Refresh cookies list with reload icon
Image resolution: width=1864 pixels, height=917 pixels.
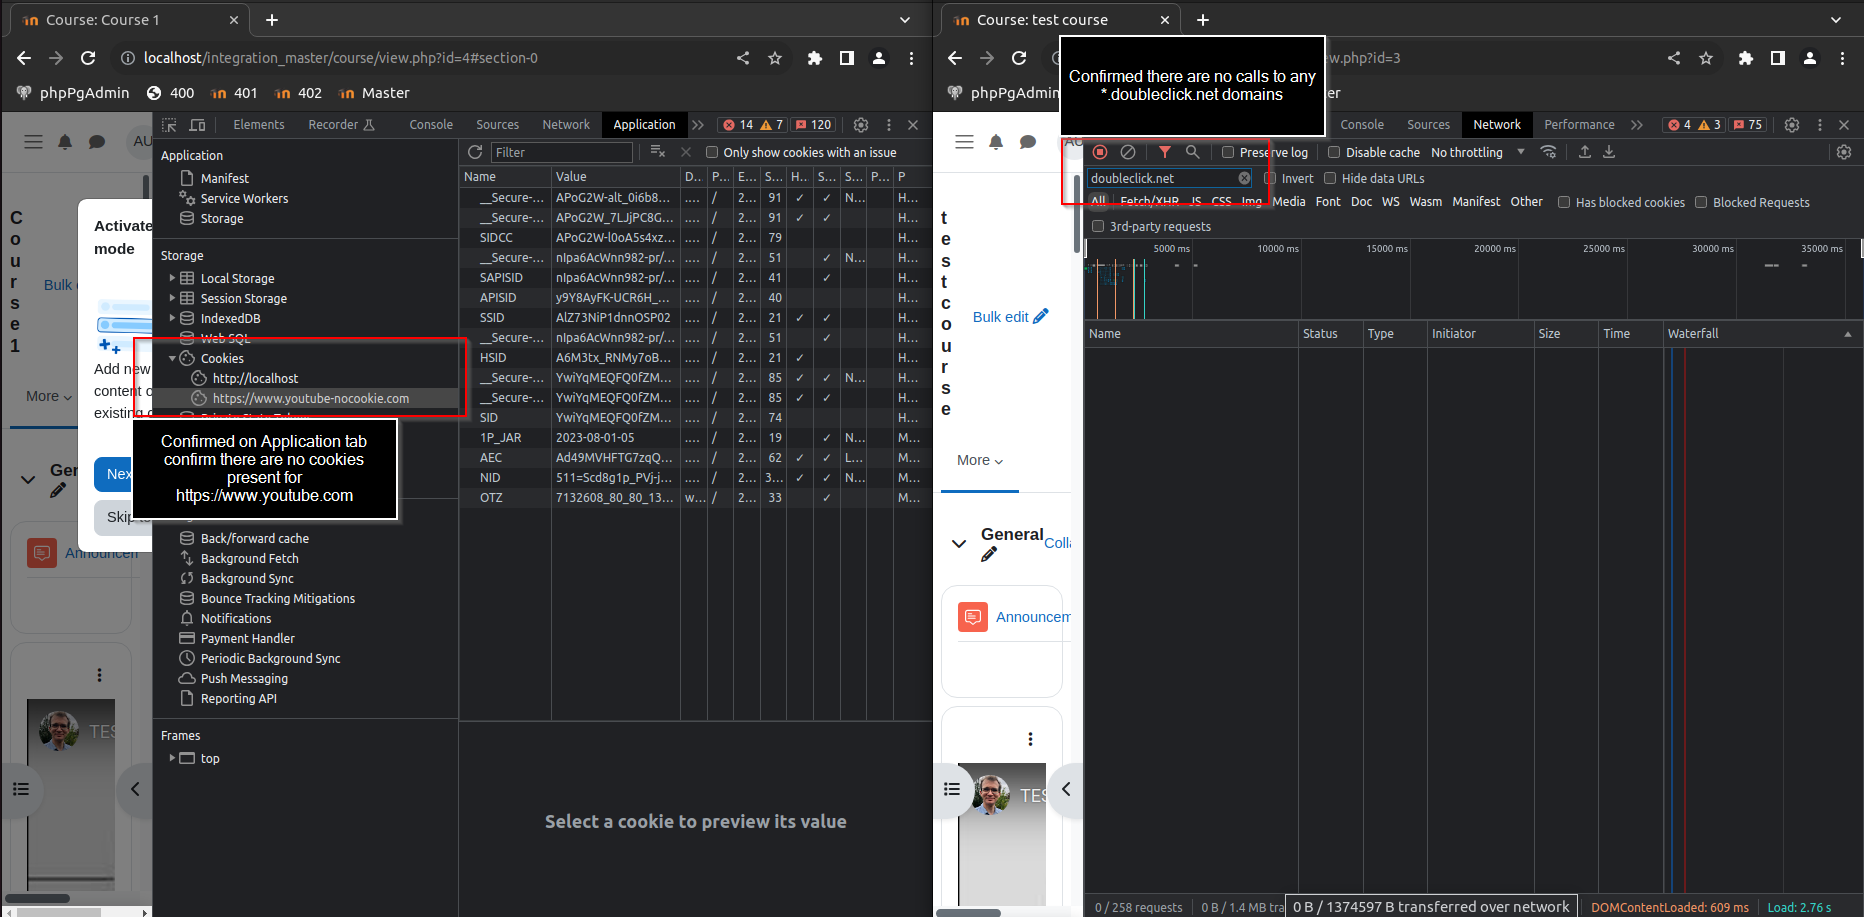tap(475, 152)
